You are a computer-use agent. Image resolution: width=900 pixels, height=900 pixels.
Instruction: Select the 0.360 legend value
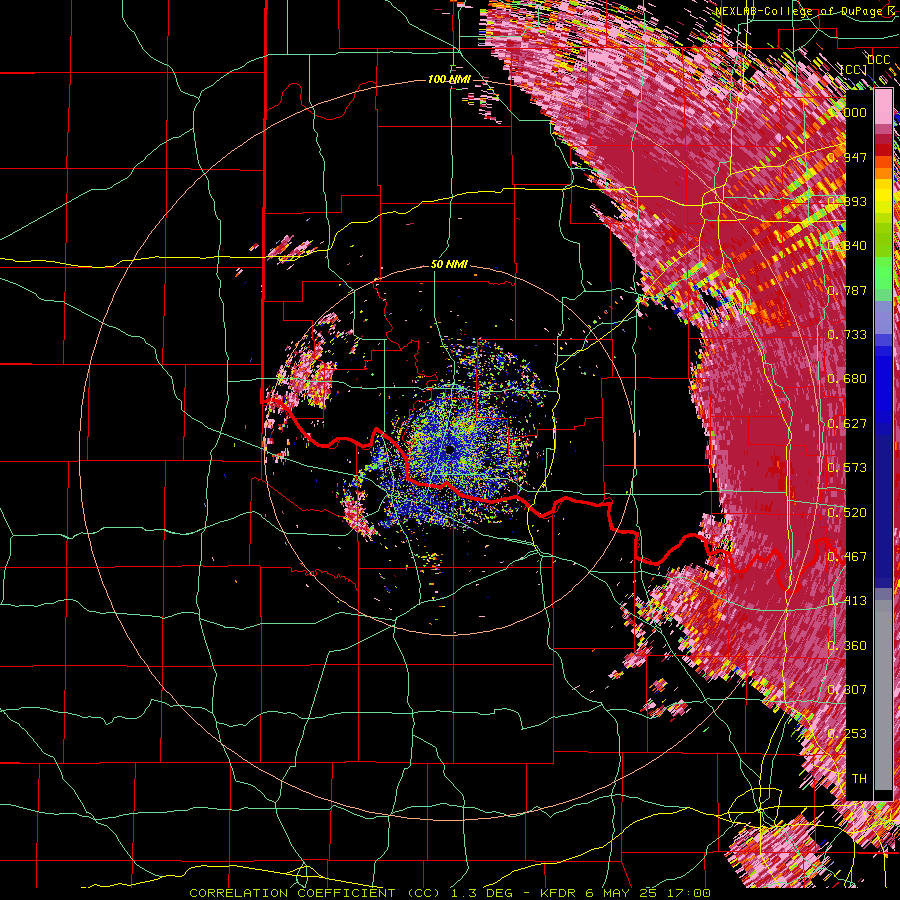tap(847, 646)
